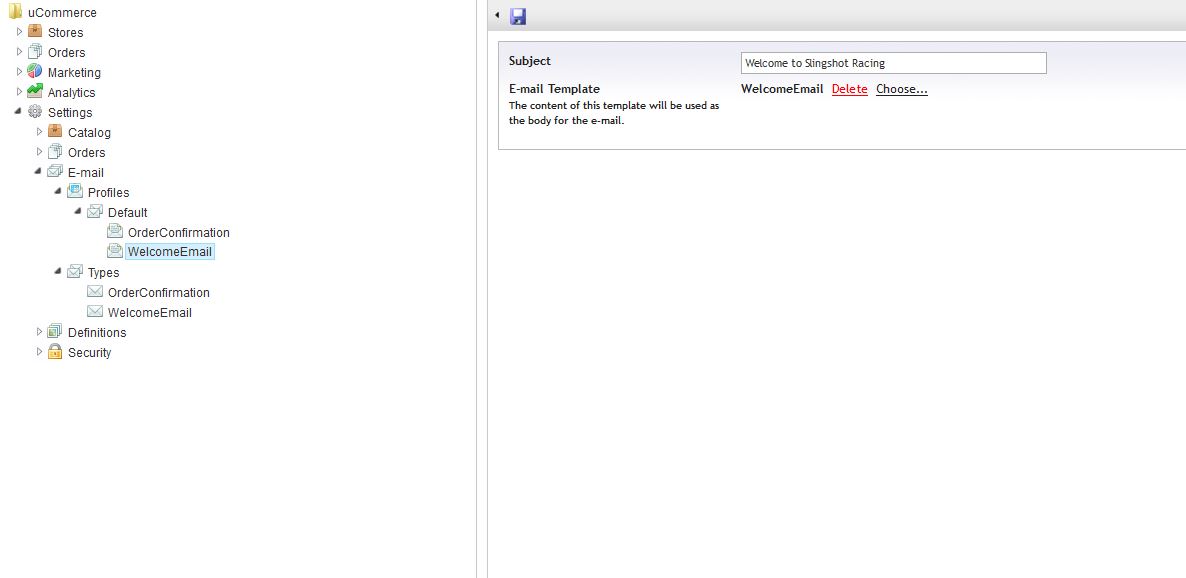Click the Default profile envelope icon
The width and height of the screenshot is (1186, 578).
coord(95,211)
